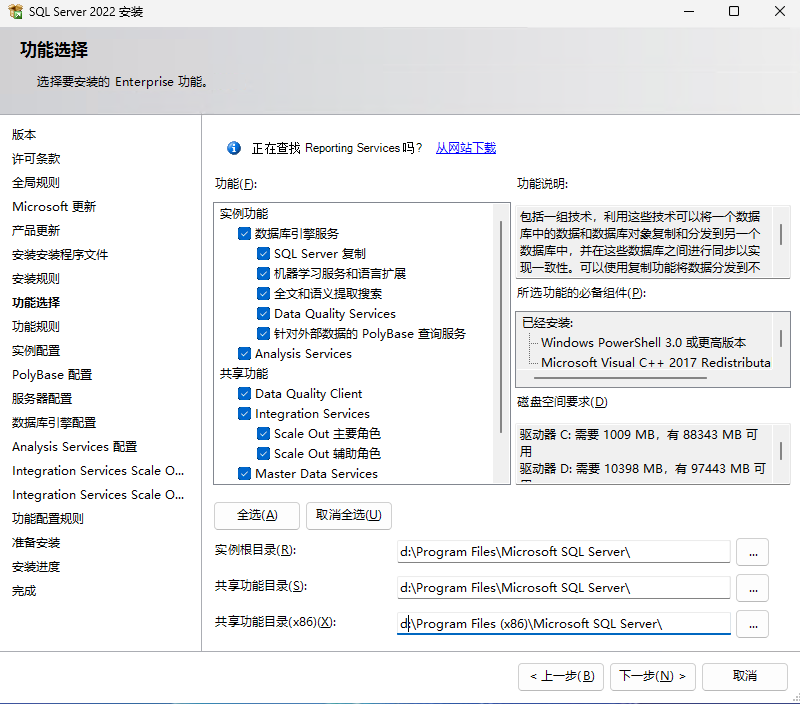This screenshot has height=704, width=800.
Task: Select the 服务器配置 step in sidebar
Action: tap(42, 398)
